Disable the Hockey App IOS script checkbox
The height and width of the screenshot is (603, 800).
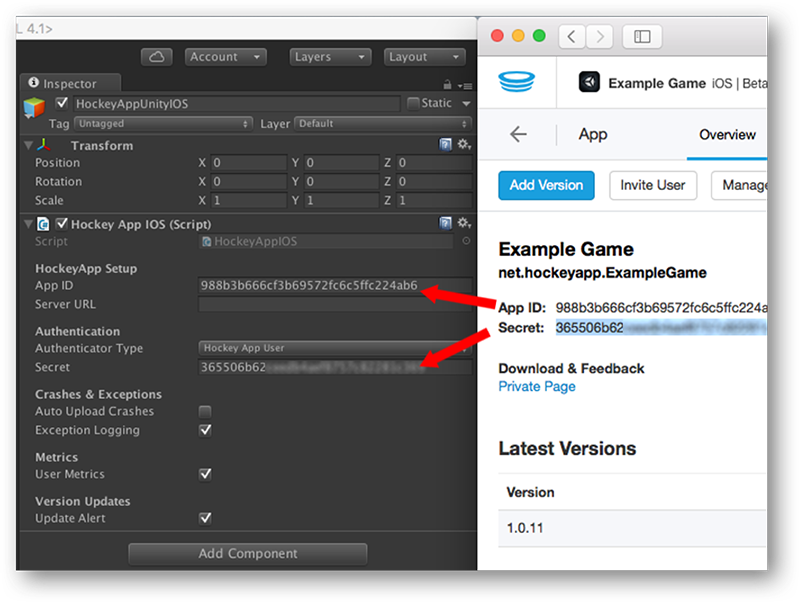tap(62, 223)
